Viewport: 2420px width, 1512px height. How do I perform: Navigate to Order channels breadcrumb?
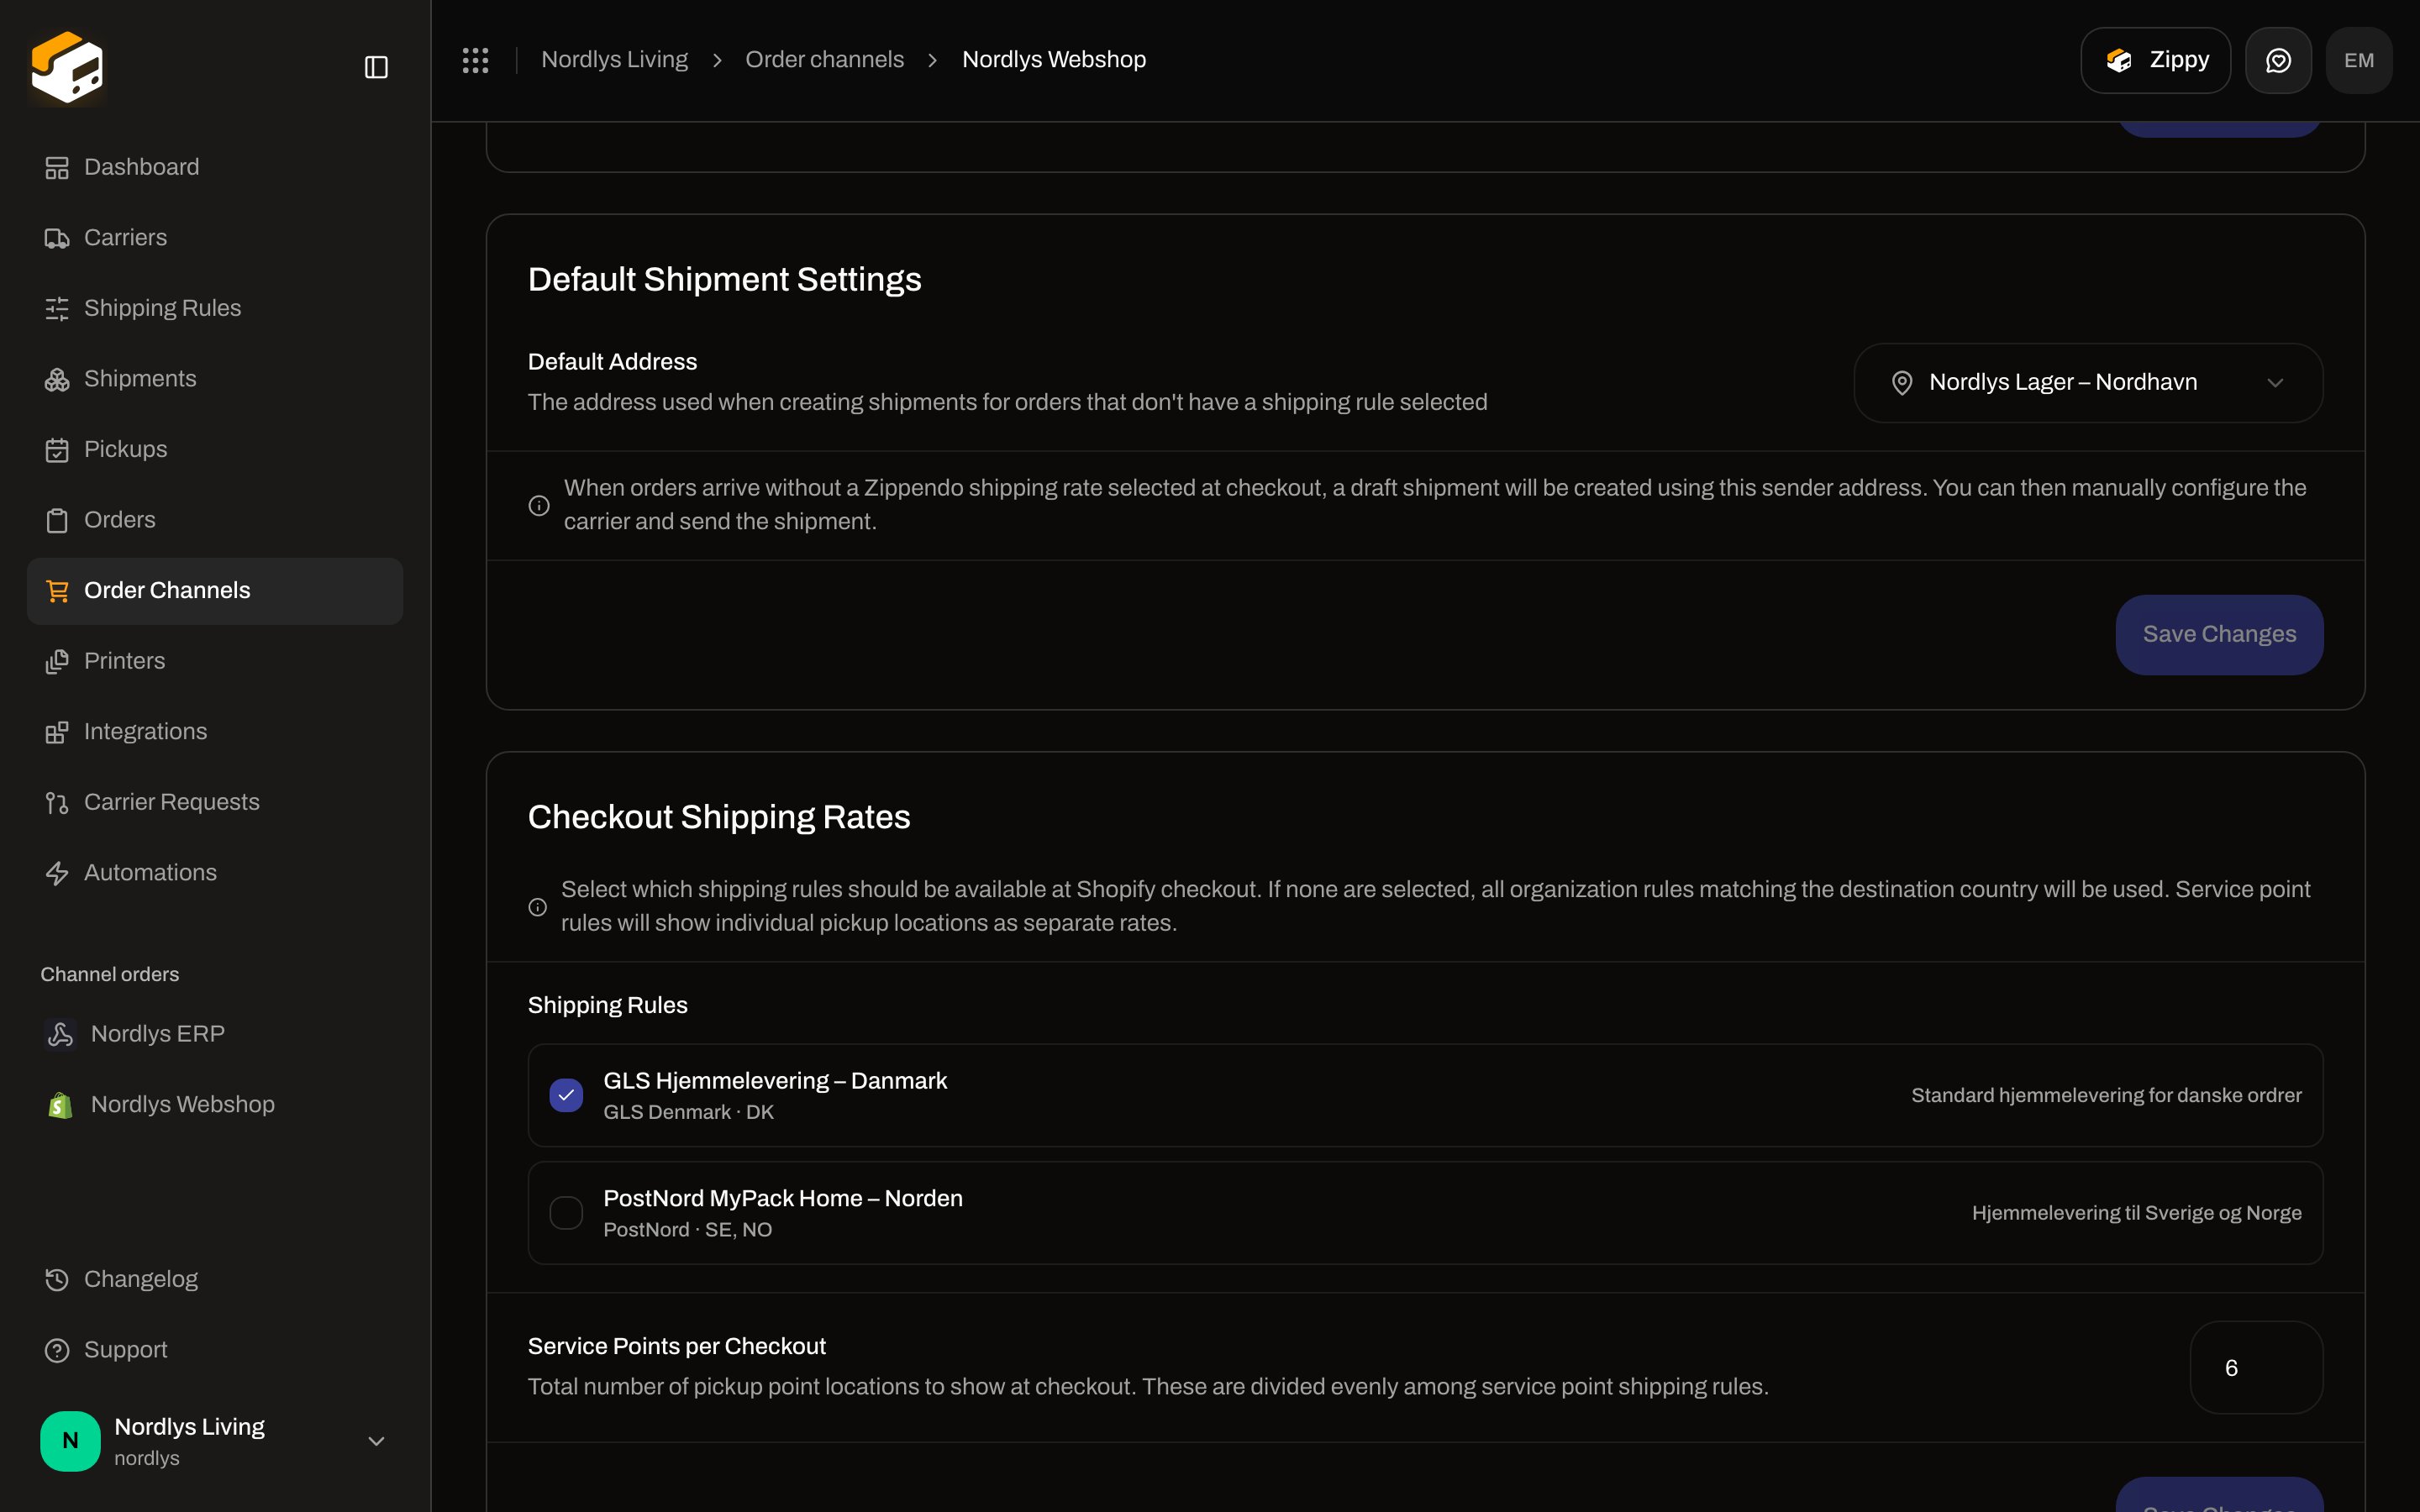pyautogui.click(x=824, y=60)
